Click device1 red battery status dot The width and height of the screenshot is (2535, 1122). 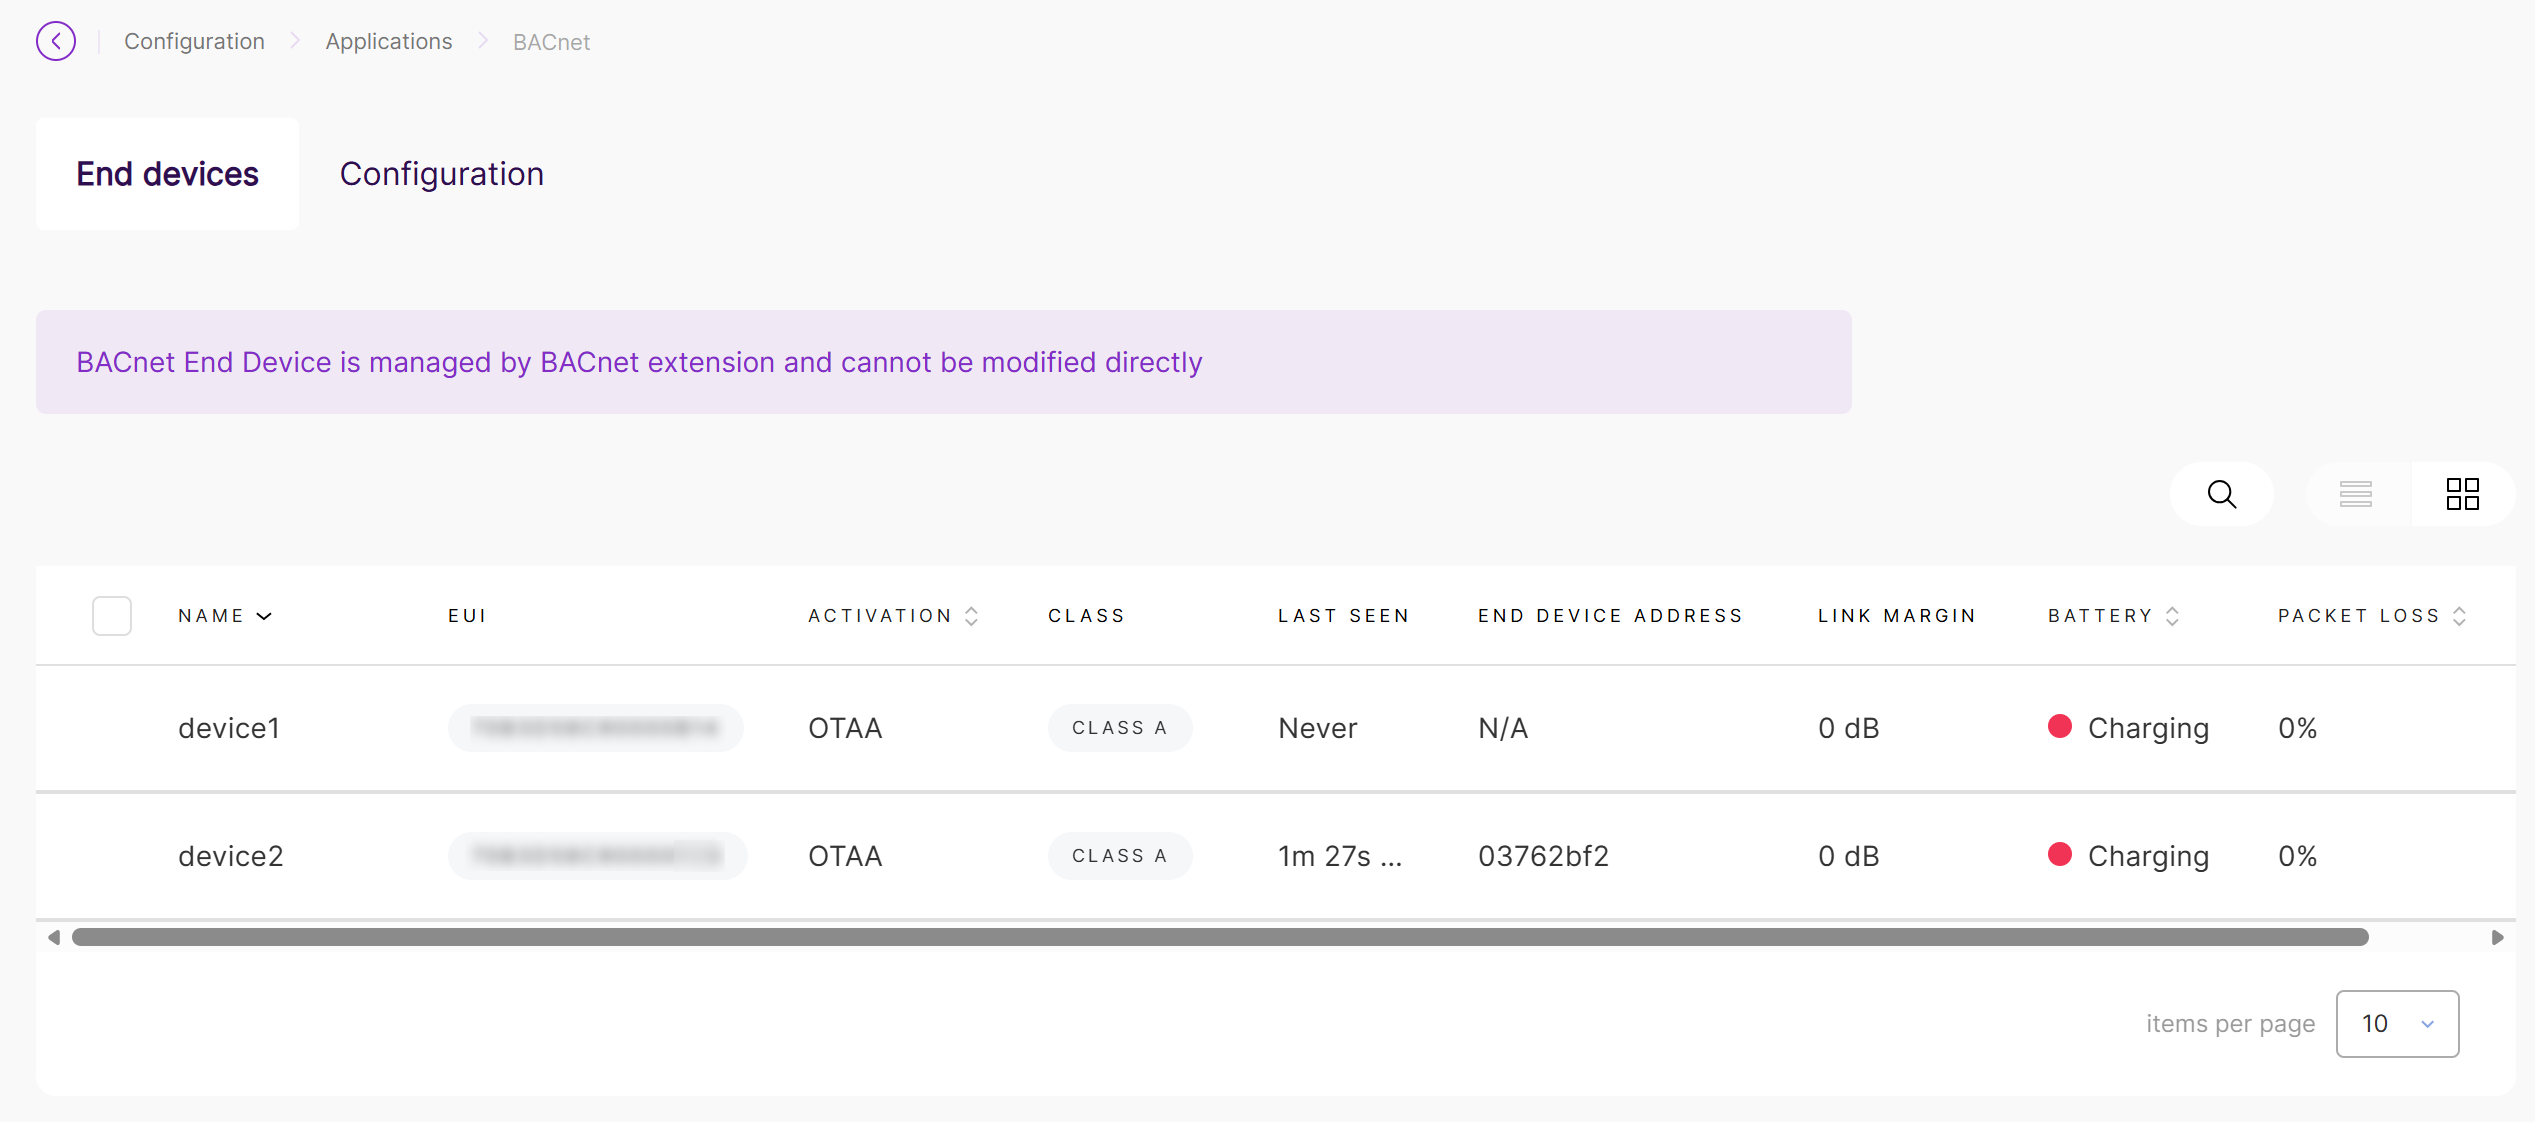[x=2060, y=727]
